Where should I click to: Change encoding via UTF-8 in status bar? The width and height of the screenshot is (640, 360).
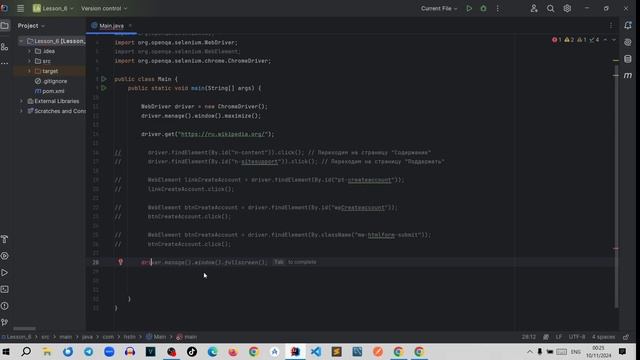click(x=577, y=337)
